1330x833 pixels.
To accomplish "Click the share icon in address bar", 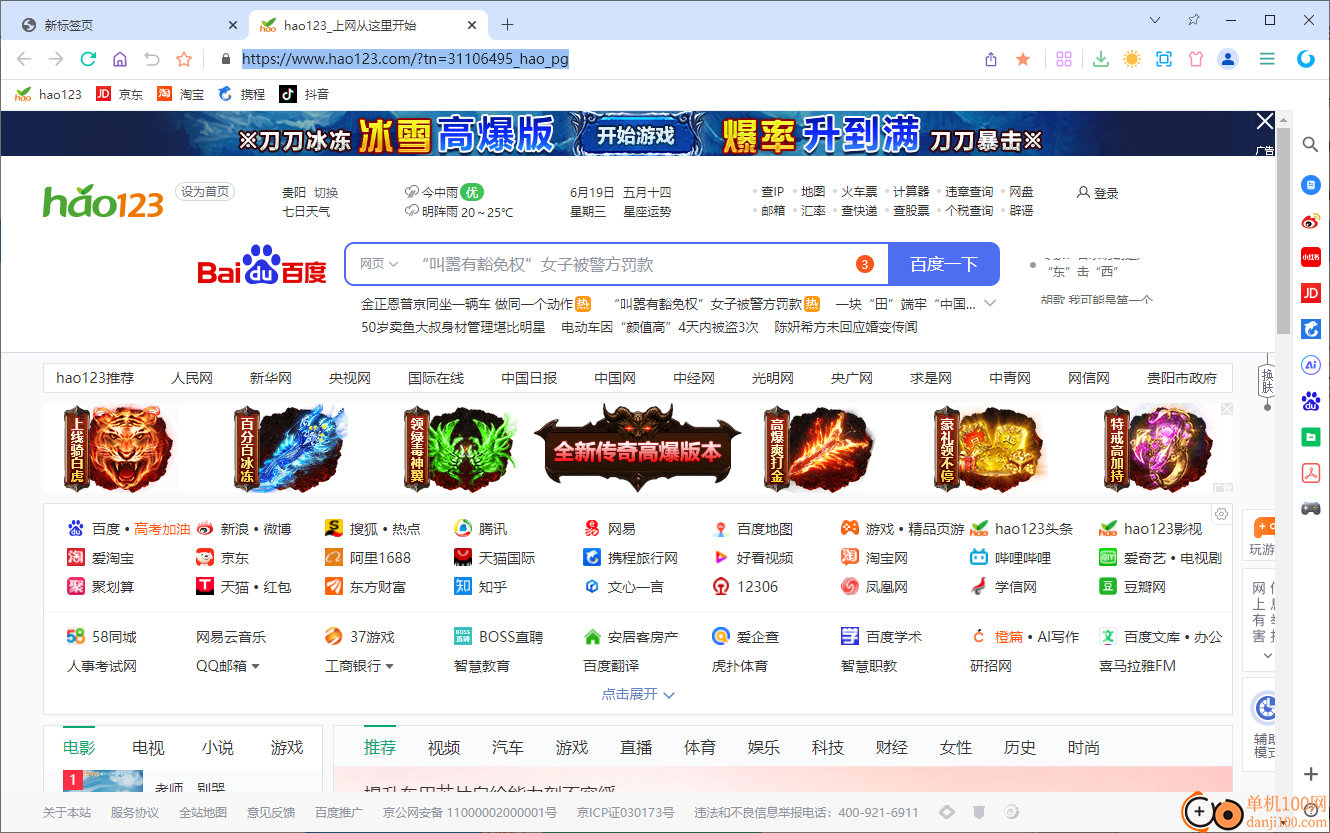I will coord(991,59).
